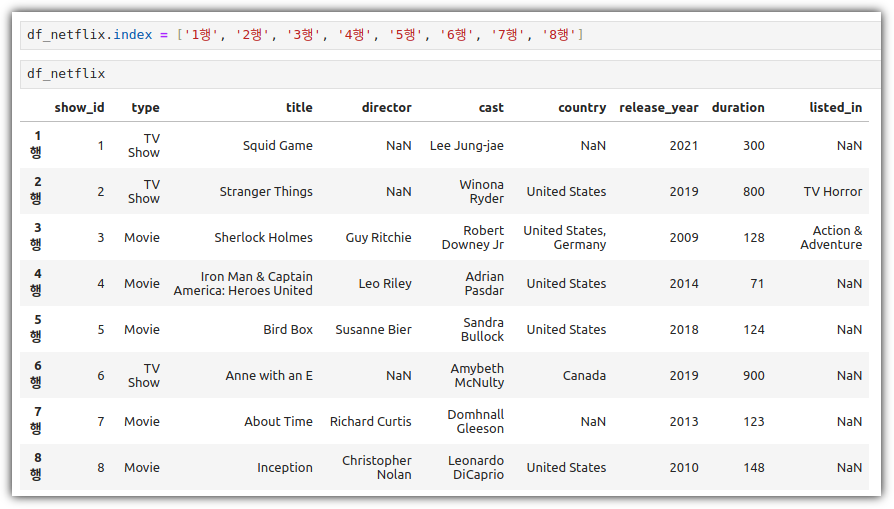Select the Anne with an E title

(x=269, y=376)
